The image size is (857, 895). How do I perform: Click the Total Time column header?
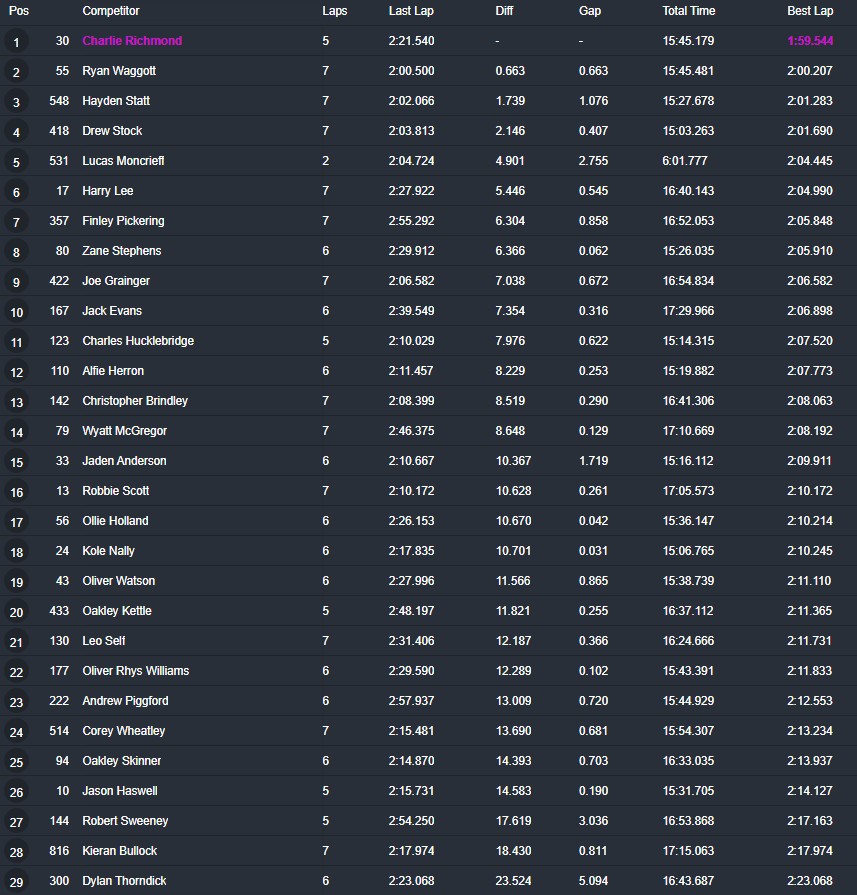tap(689, 11)
